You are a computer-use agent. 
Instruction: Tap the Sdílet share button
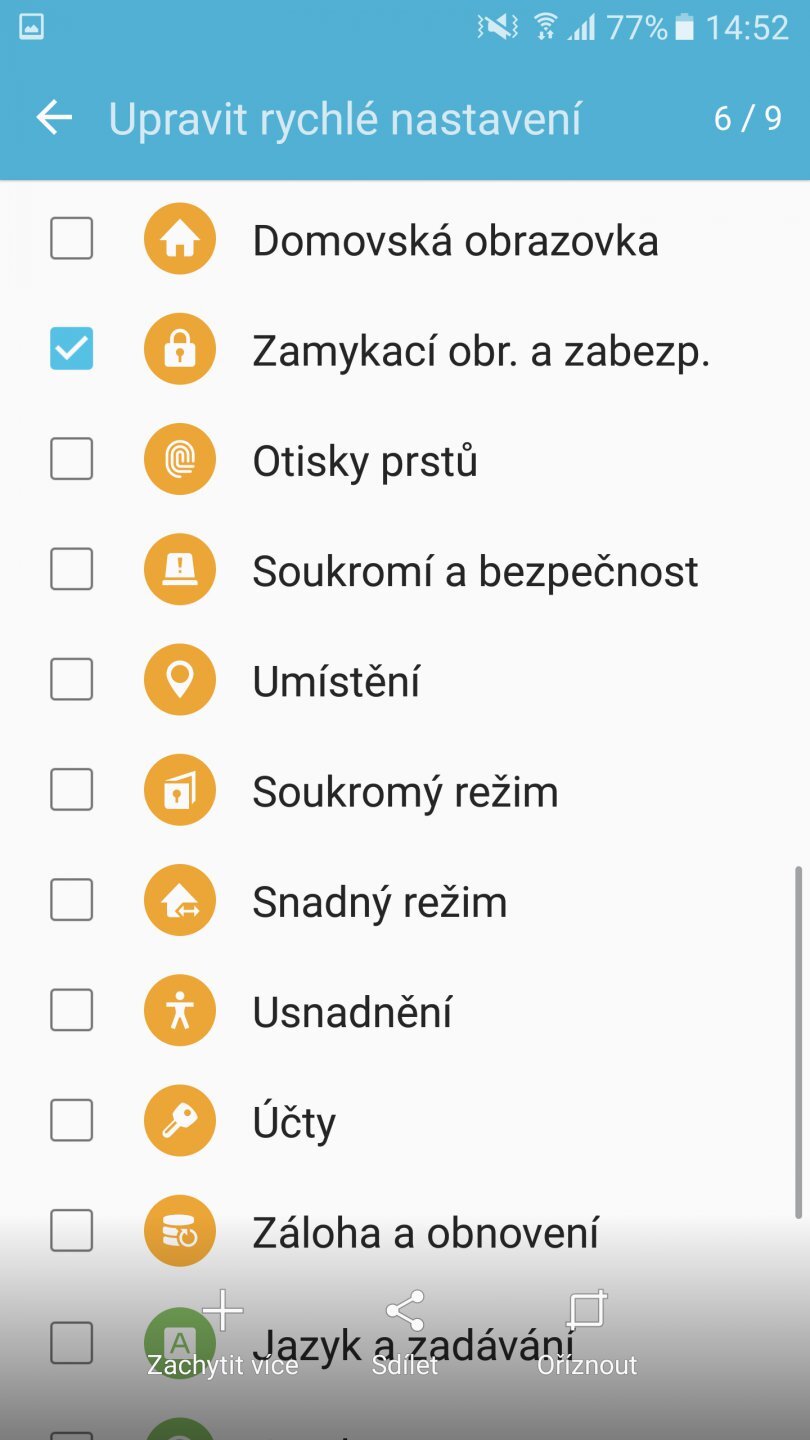click(x=405, y=1332)
